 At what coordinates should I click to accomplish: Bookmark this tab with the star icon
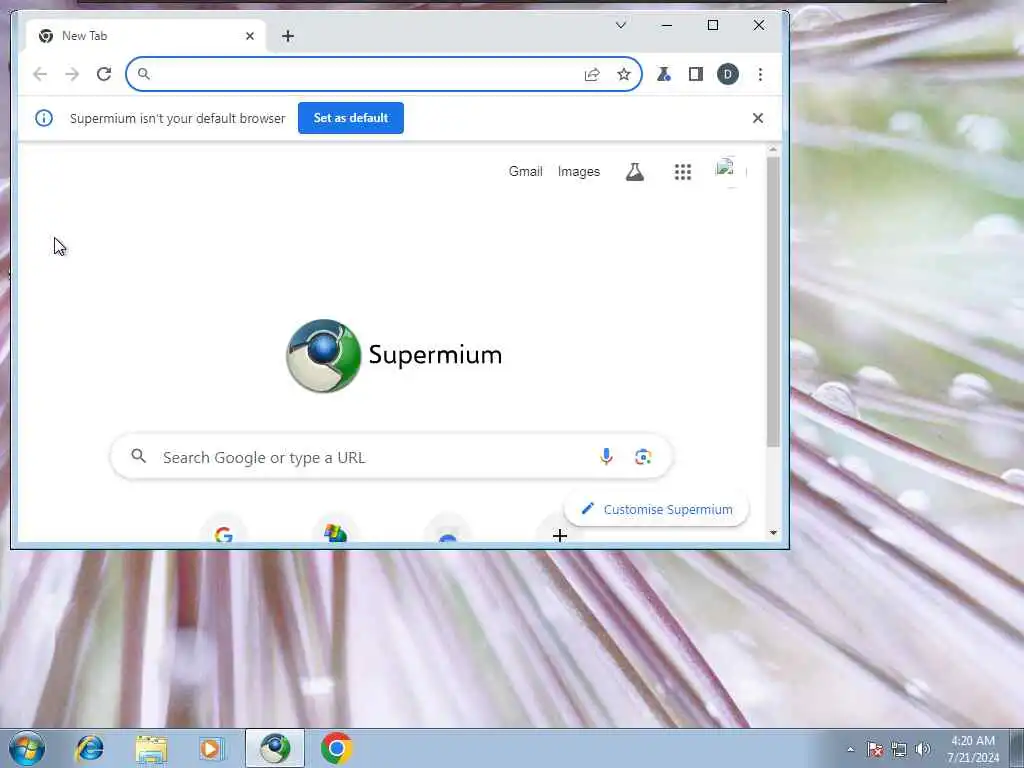(x=624, y=74)
